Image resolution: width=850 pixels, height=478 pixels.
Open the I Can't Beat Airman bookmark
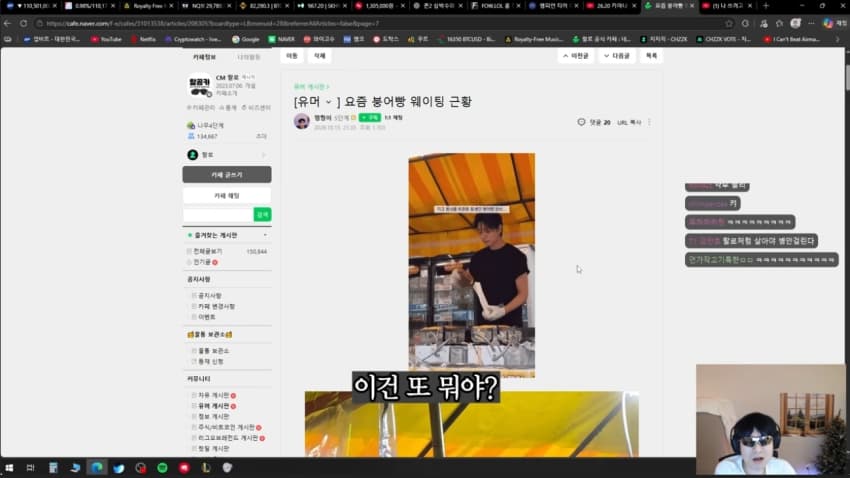tap(792, 39)
